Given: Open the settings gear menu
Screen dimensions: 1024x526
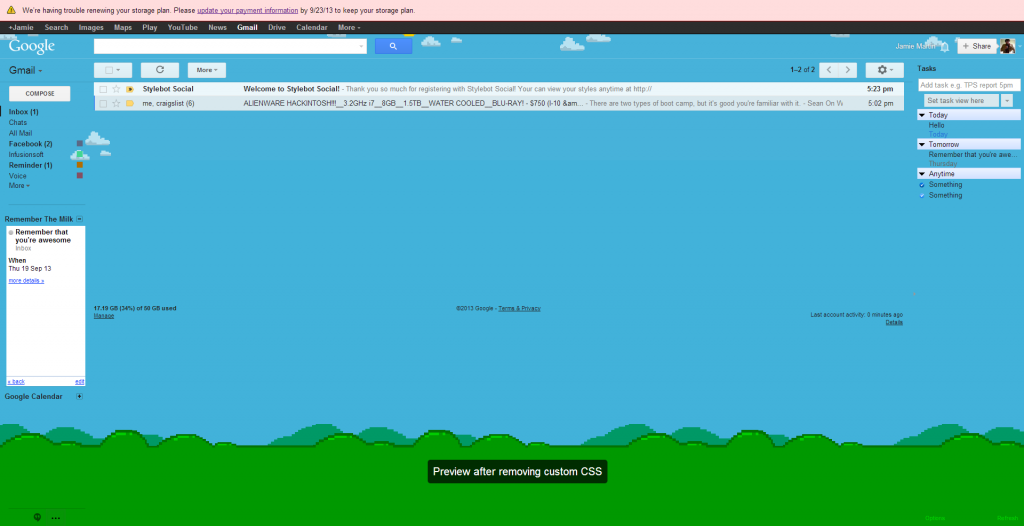Looking at the screenshot, I should (884, 70).
